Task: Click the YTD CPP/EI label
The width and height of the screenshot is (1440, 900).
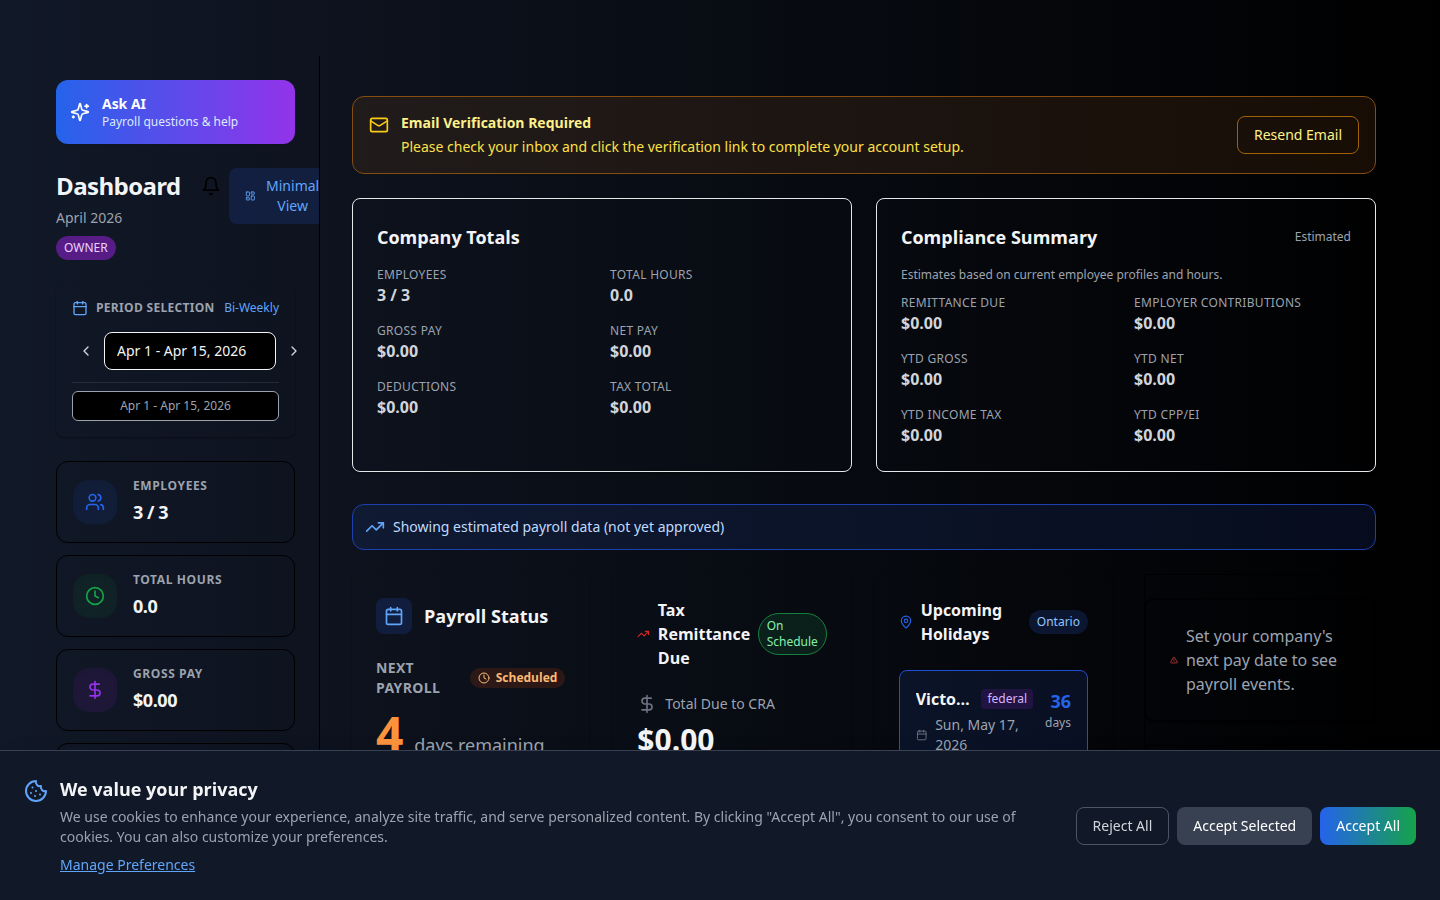Action: (x=1166, y=415)
